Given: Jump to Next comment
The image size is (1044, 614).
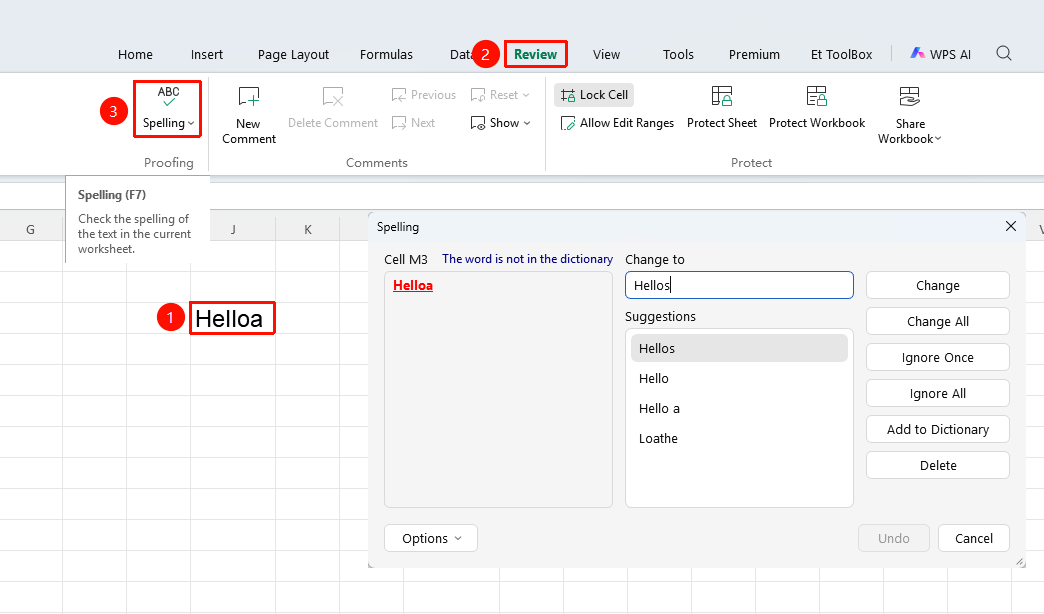Looking at the screenshot, I should (x=413, y=123).
